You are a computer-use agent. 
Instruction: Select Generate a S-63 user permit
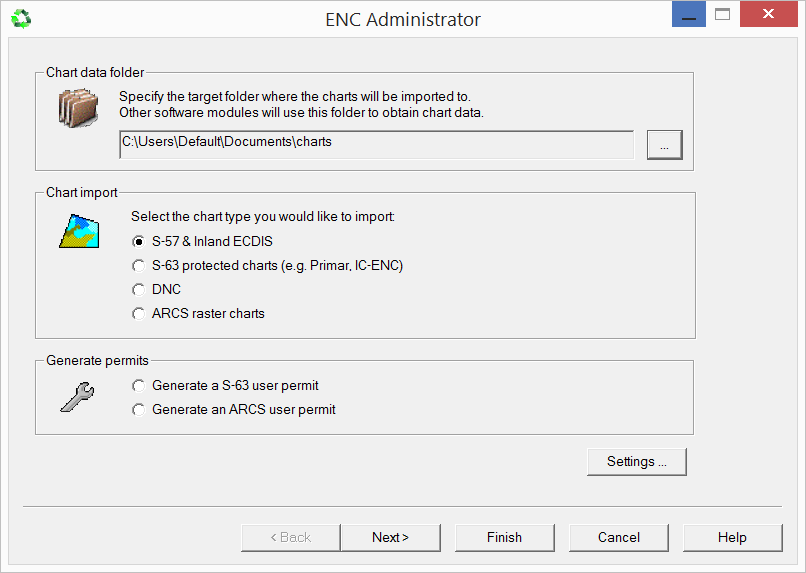(x=139, y=385)
